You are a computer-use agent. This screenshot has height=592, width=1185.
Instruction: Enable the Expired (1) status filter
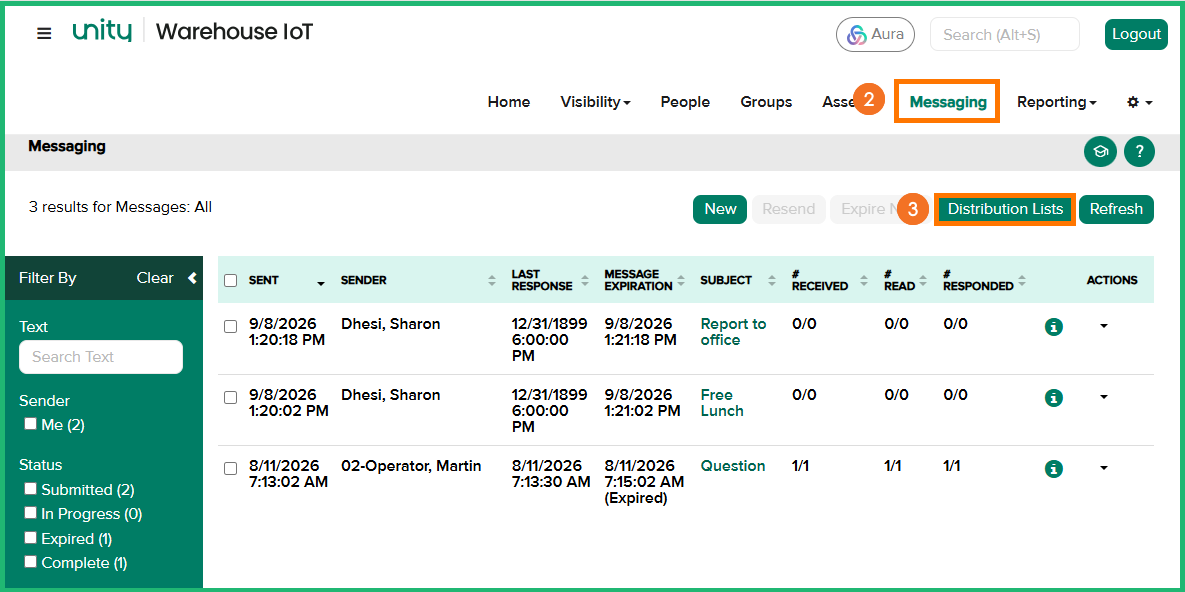tap(30, 538)
